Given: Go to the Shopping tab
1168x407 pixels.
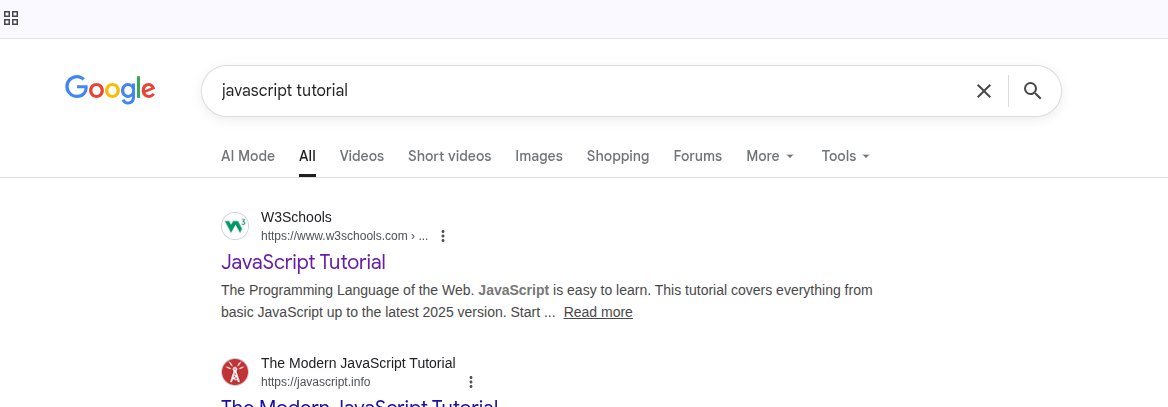Looking at the screenshot, I should pyautogui.click(x=617, y=156).
